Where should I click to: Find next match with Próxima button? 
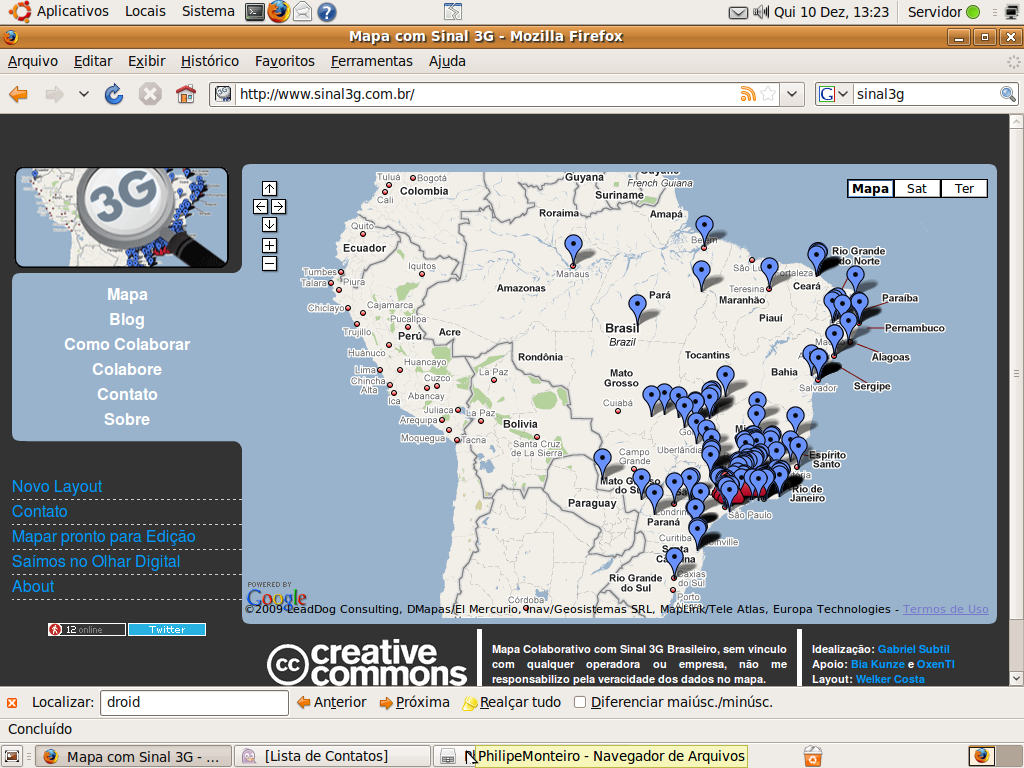tap(414, 703)
